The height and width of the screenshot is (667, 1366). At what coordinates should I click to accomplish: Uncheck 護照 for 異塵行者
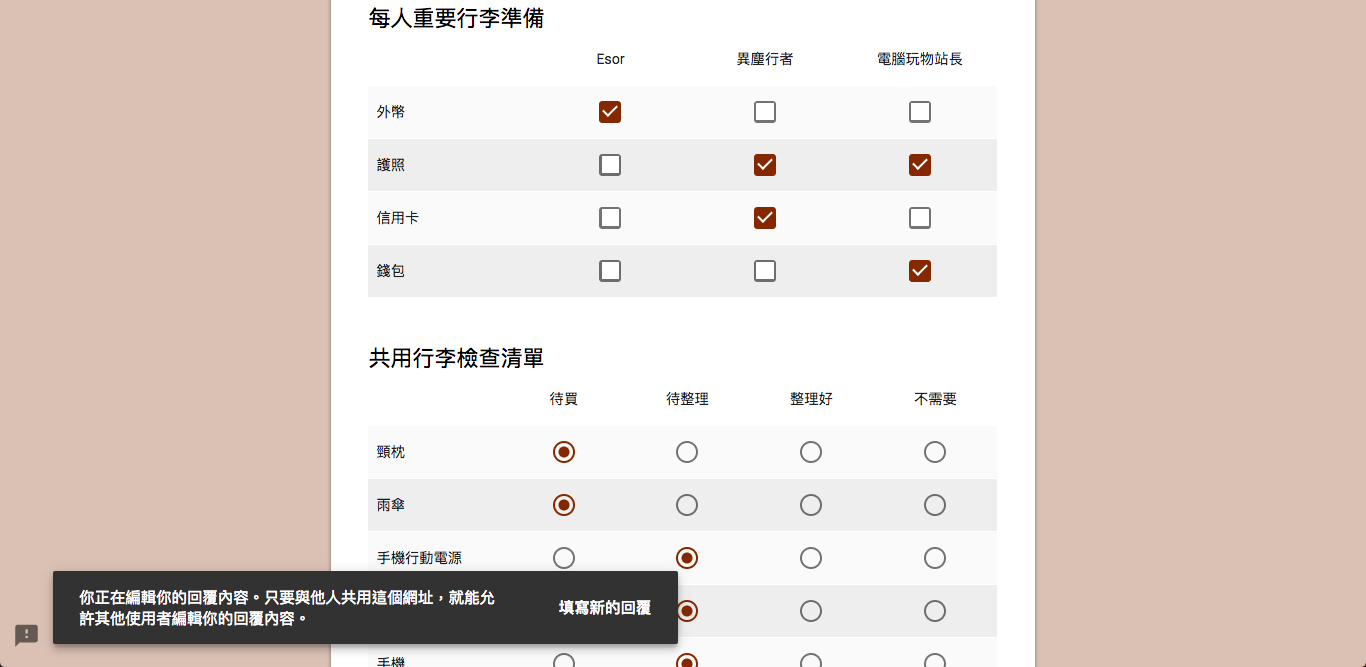[x=765, y=165]
